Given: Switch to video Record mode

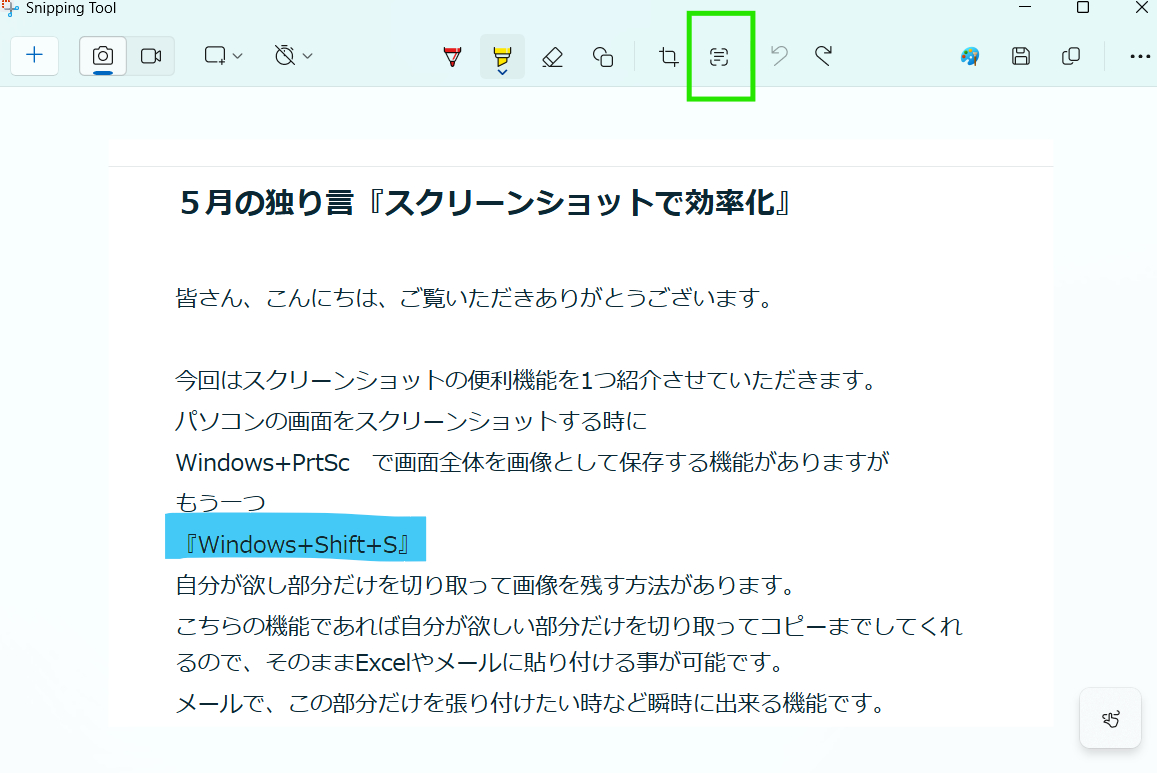Looking at the screenshot, I should tap(151, 56).
